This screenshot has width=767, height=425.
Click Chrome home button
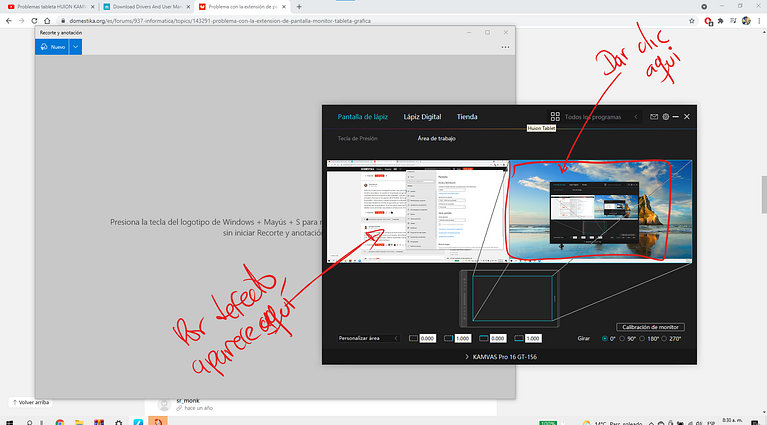(x=47, y=21)
